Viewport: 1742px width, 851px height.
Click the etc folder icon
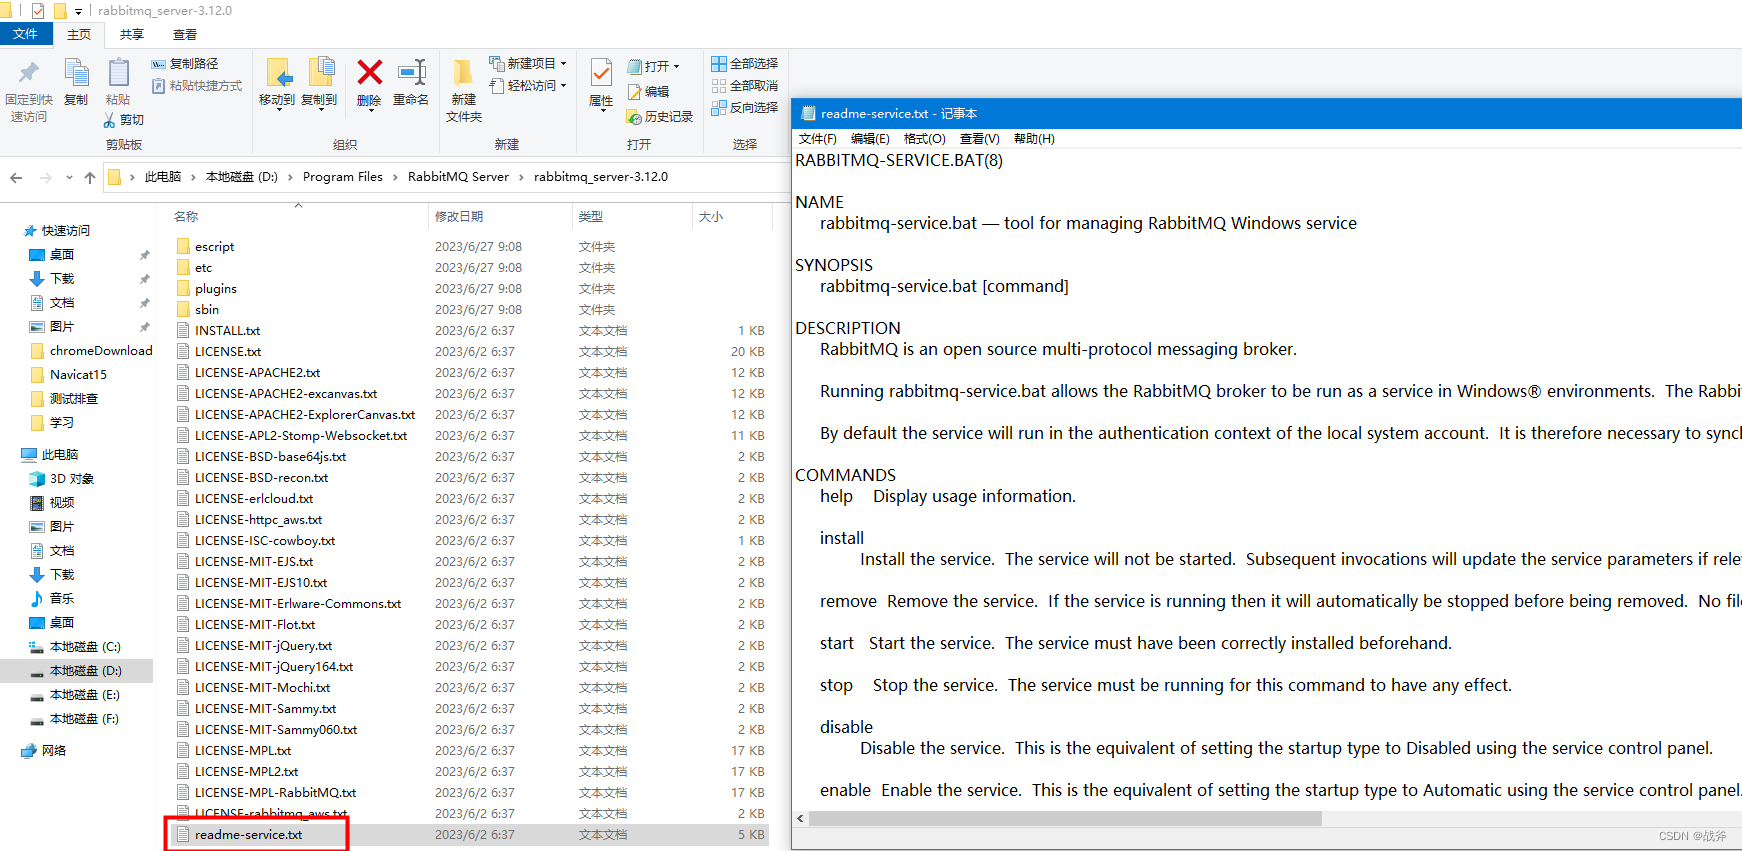coord(183,268)
